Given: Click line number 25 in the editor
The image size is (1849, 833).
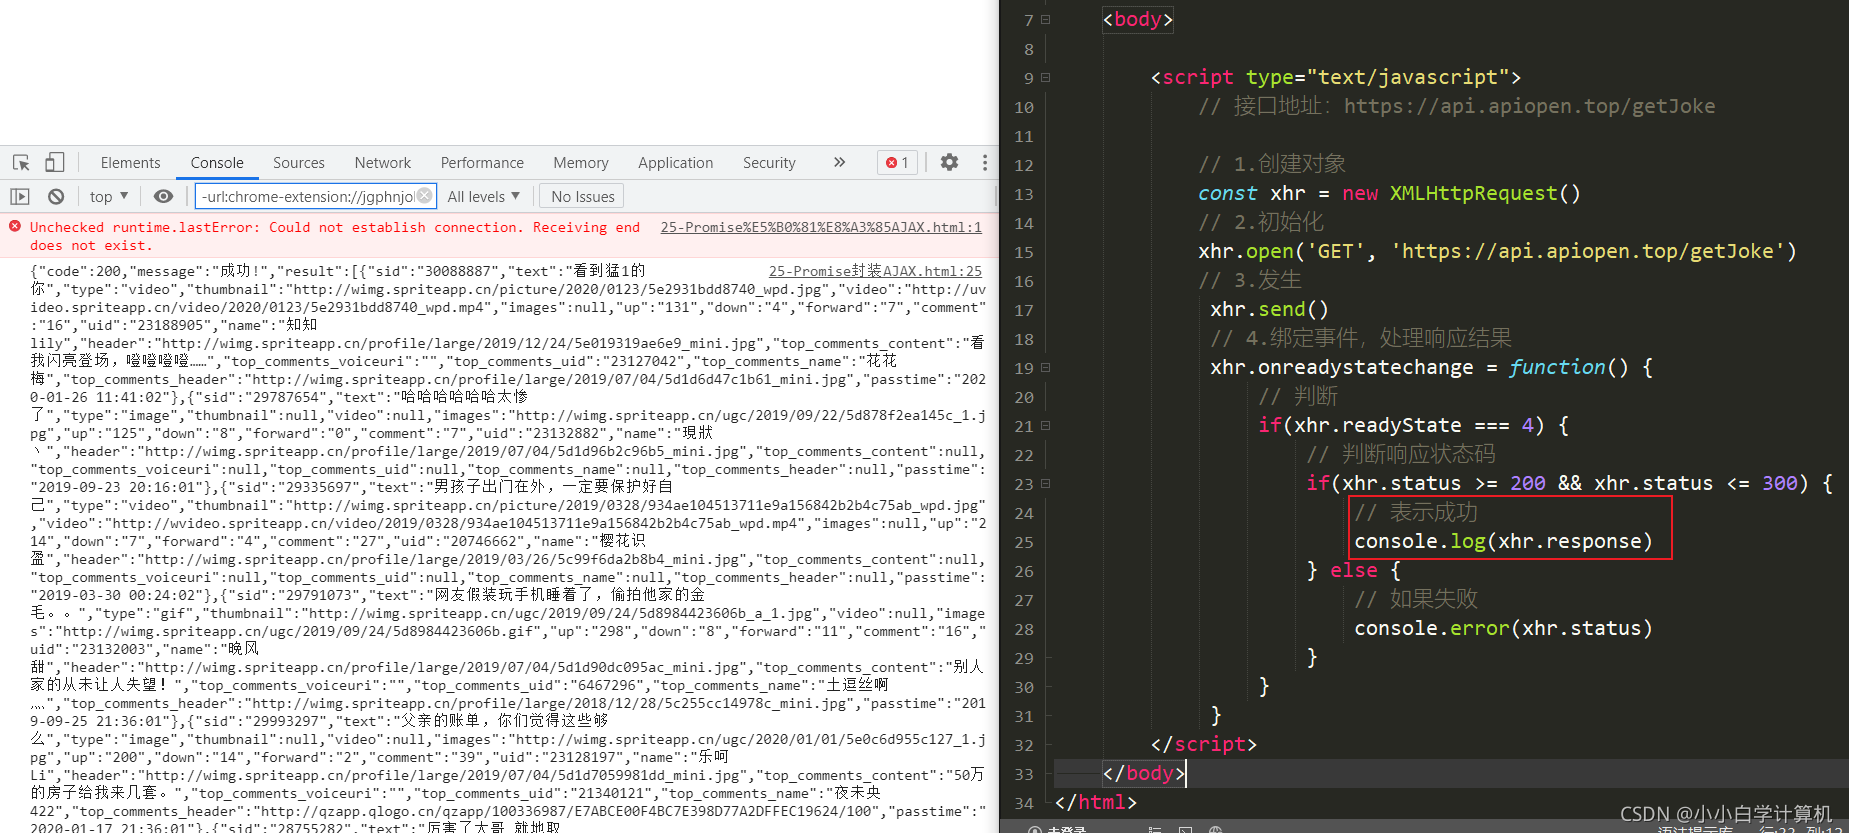Looking at the screenshot, I should pos(1024,542).
